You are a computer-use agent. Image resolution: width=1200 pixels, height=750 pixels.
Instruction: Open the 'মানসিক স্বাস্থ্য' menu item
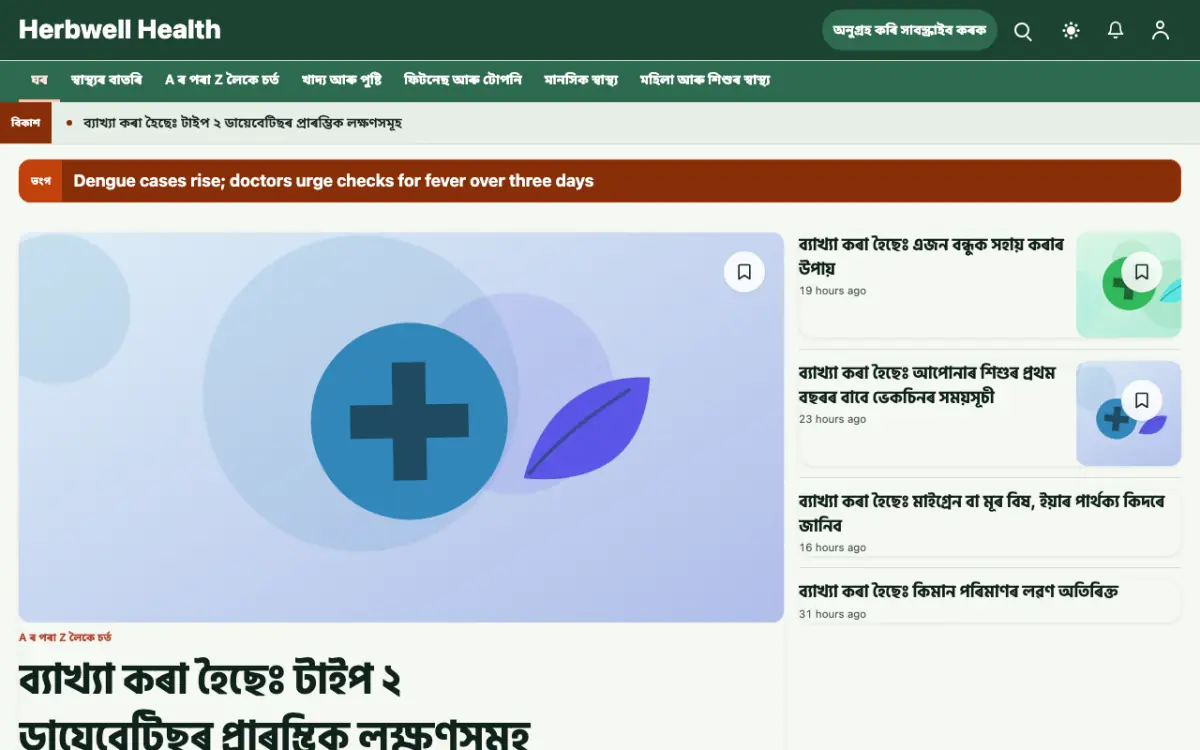[581, 80]
